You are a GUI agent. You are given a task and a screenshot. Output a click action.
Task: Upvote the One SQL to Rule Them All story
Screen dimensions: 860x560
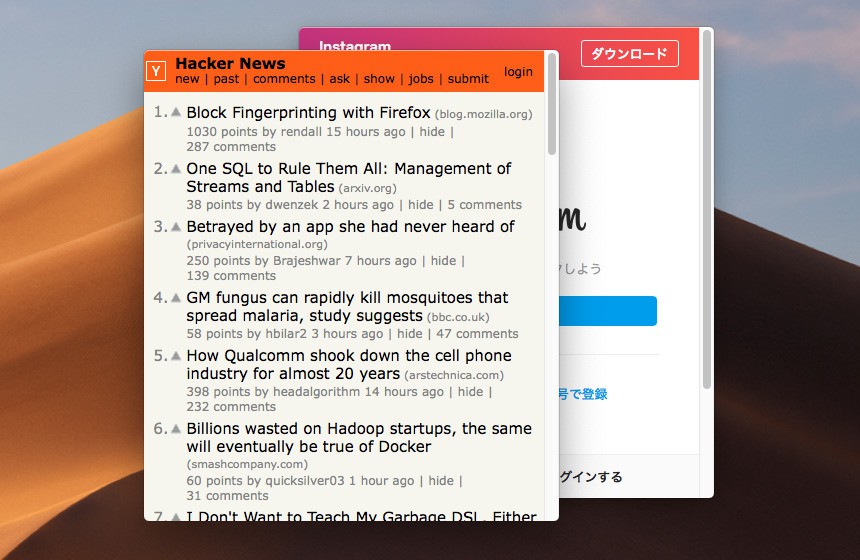(176, 168)
